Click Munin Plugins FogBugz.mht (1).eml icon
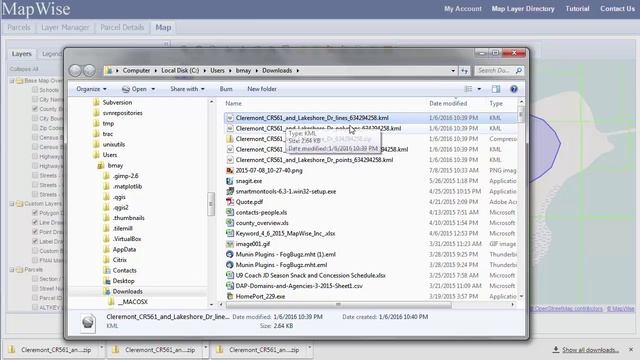Image resolution: width=640 pixels, height=360 pixels. pos(230,254)
